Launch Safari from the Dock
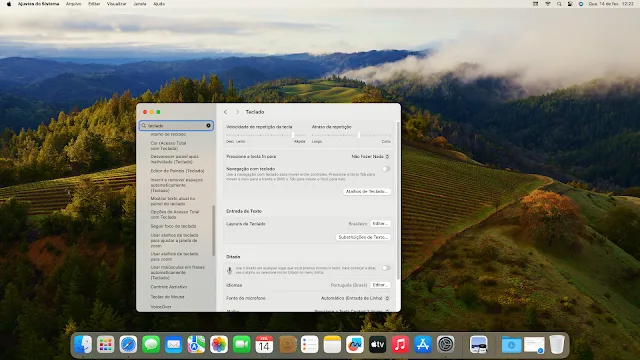 click(128, 344)
